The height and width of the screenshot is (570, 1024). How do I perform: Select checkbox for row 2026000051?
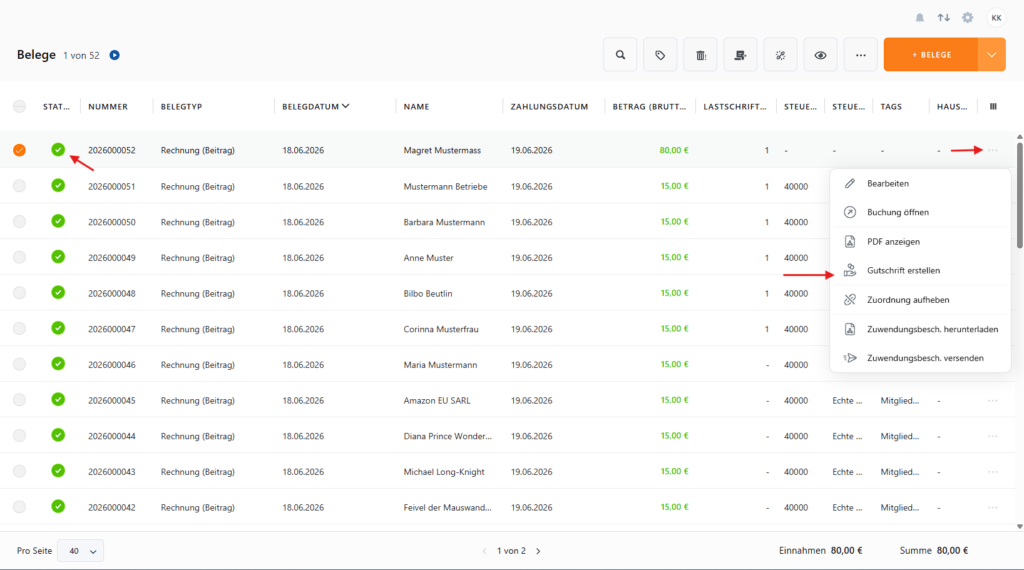(x=20, y=186)
